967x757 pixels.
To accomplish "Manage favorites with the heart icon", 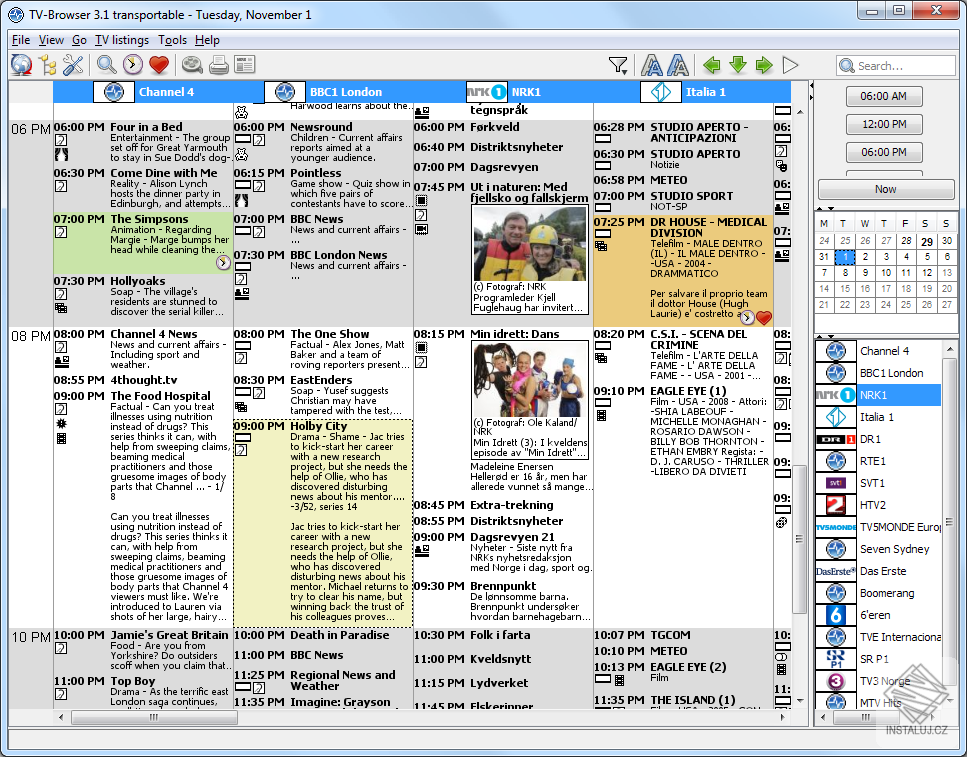I will (160, 64).
